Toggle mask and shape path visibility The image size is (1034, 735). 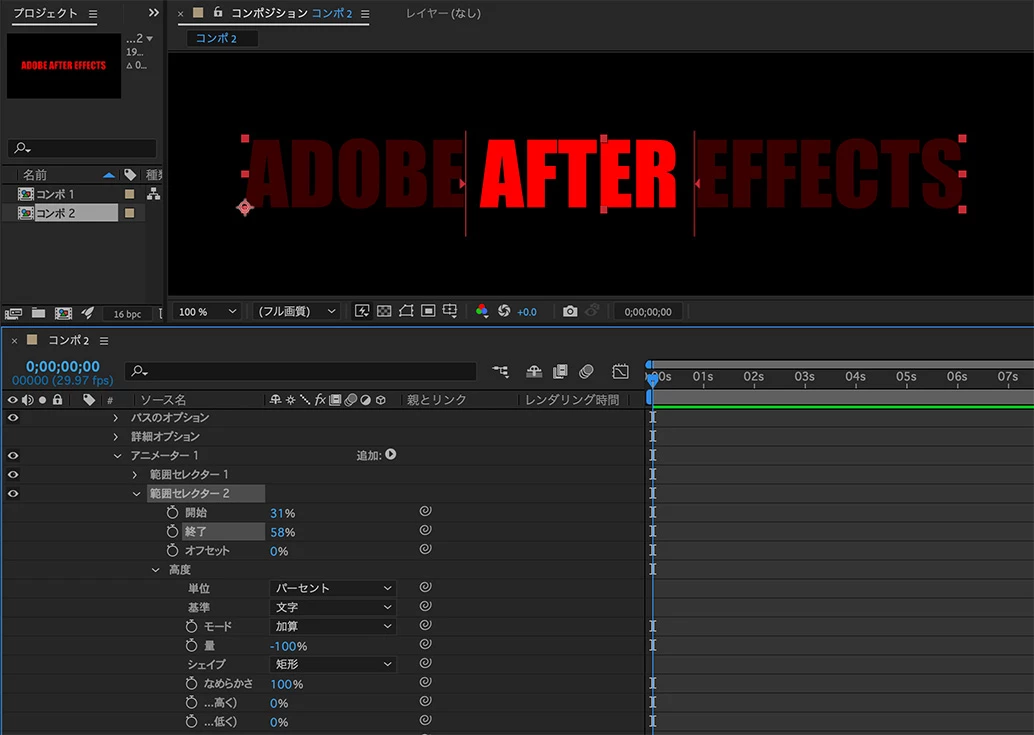point(406,311)
